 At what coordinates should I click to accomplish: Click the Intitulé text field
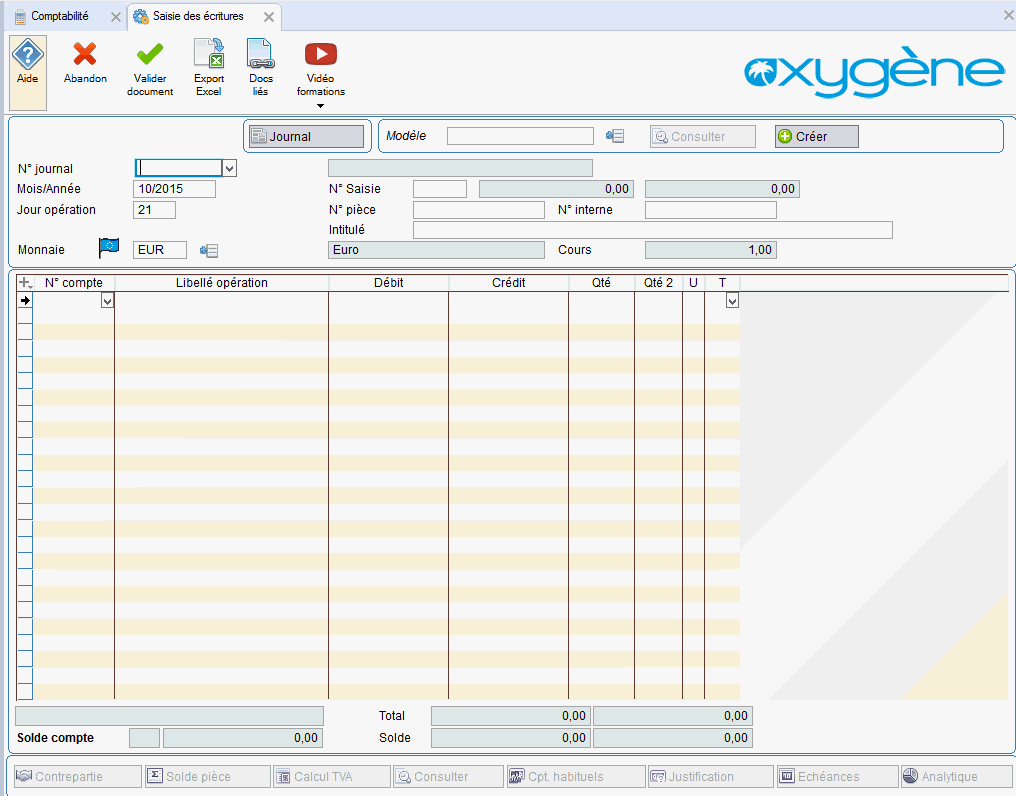point(652,230)
